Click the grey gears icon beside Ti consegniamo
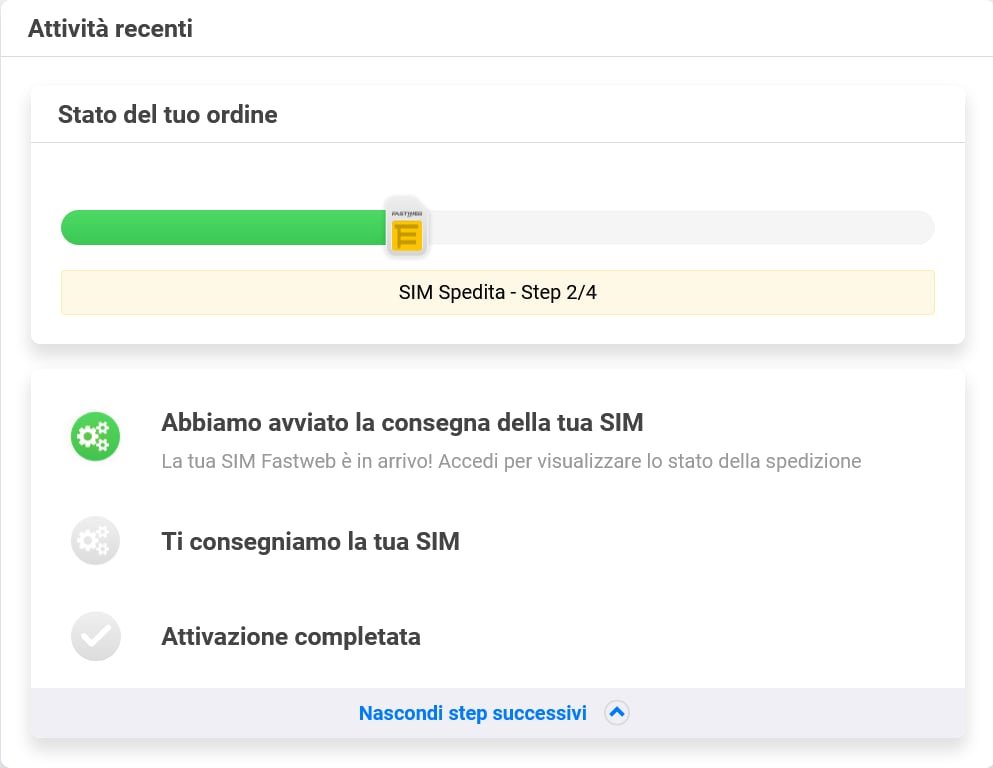This screenshot has height=768, width=993. 95,541
